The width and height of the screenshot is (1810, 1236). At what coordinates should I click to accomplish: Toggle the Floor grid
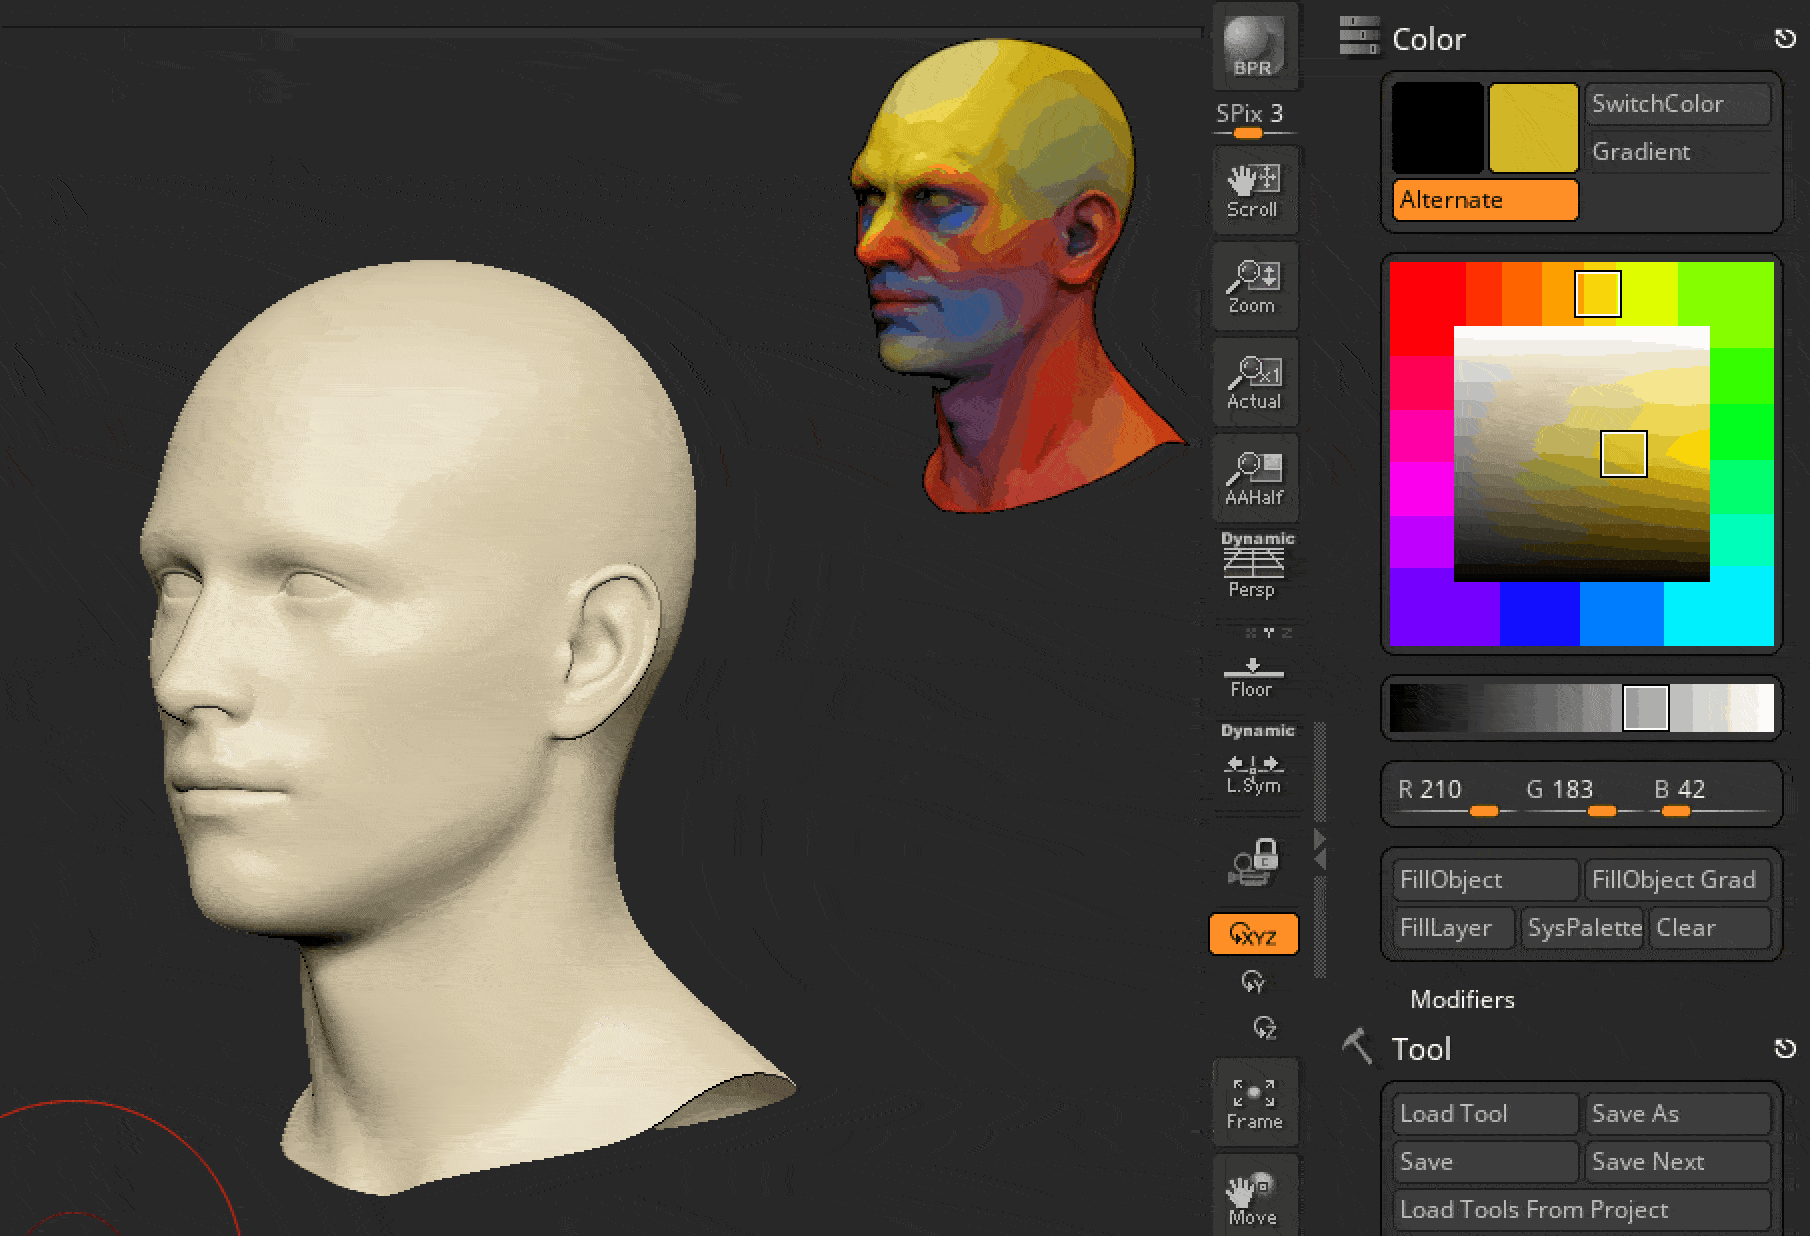pos(1253,679)
